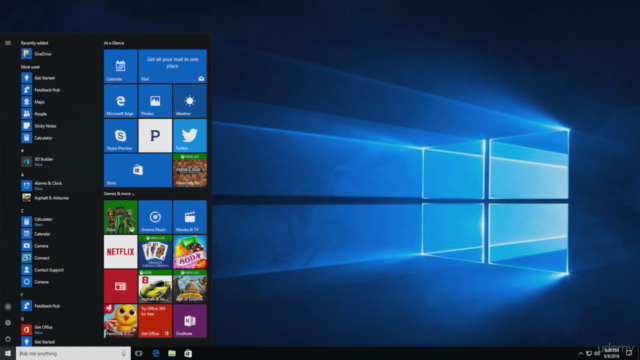The image size is (640, 360).
Task: Launch the Netflix tile
Action: 120,251
